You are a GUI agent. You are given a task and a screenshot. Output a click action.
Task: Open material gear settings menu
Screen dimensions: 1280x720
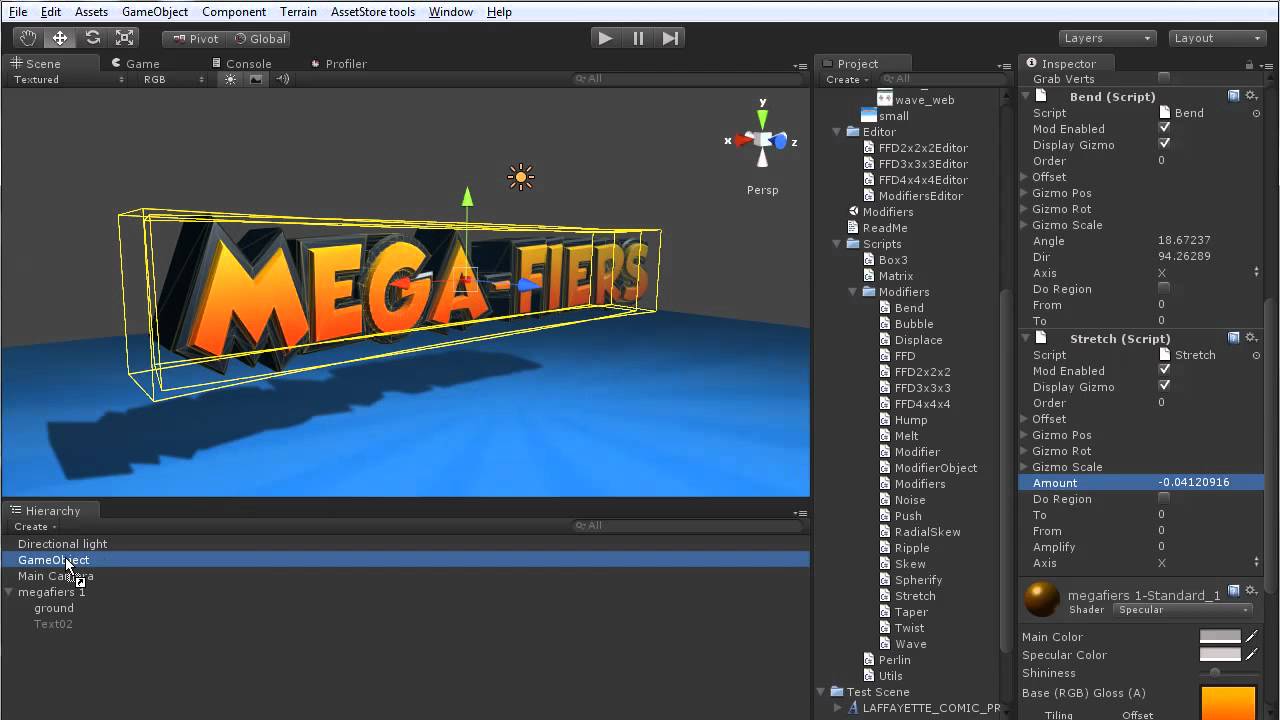[1251, 592]
